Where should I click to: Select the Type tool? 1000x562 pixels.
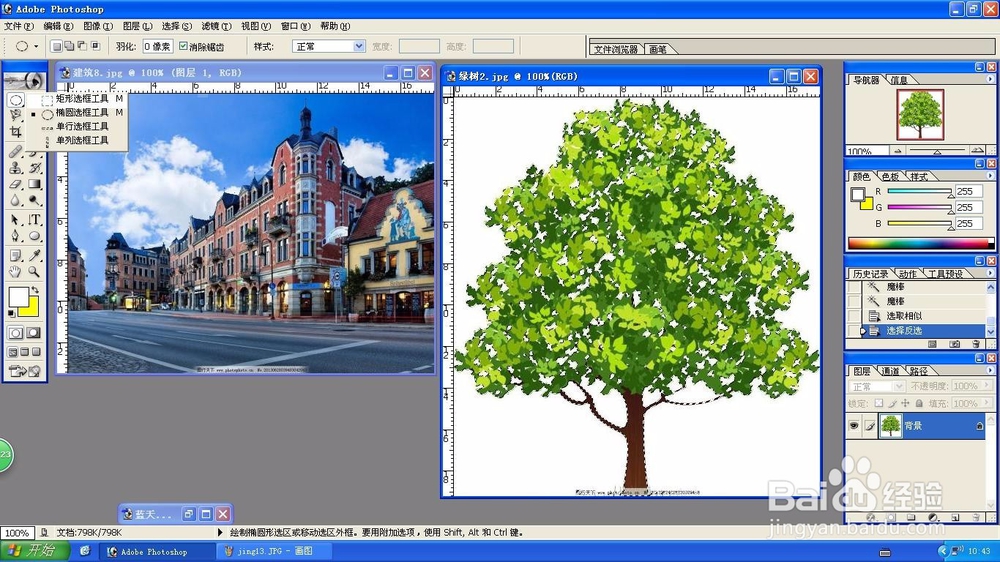[34, 219]
